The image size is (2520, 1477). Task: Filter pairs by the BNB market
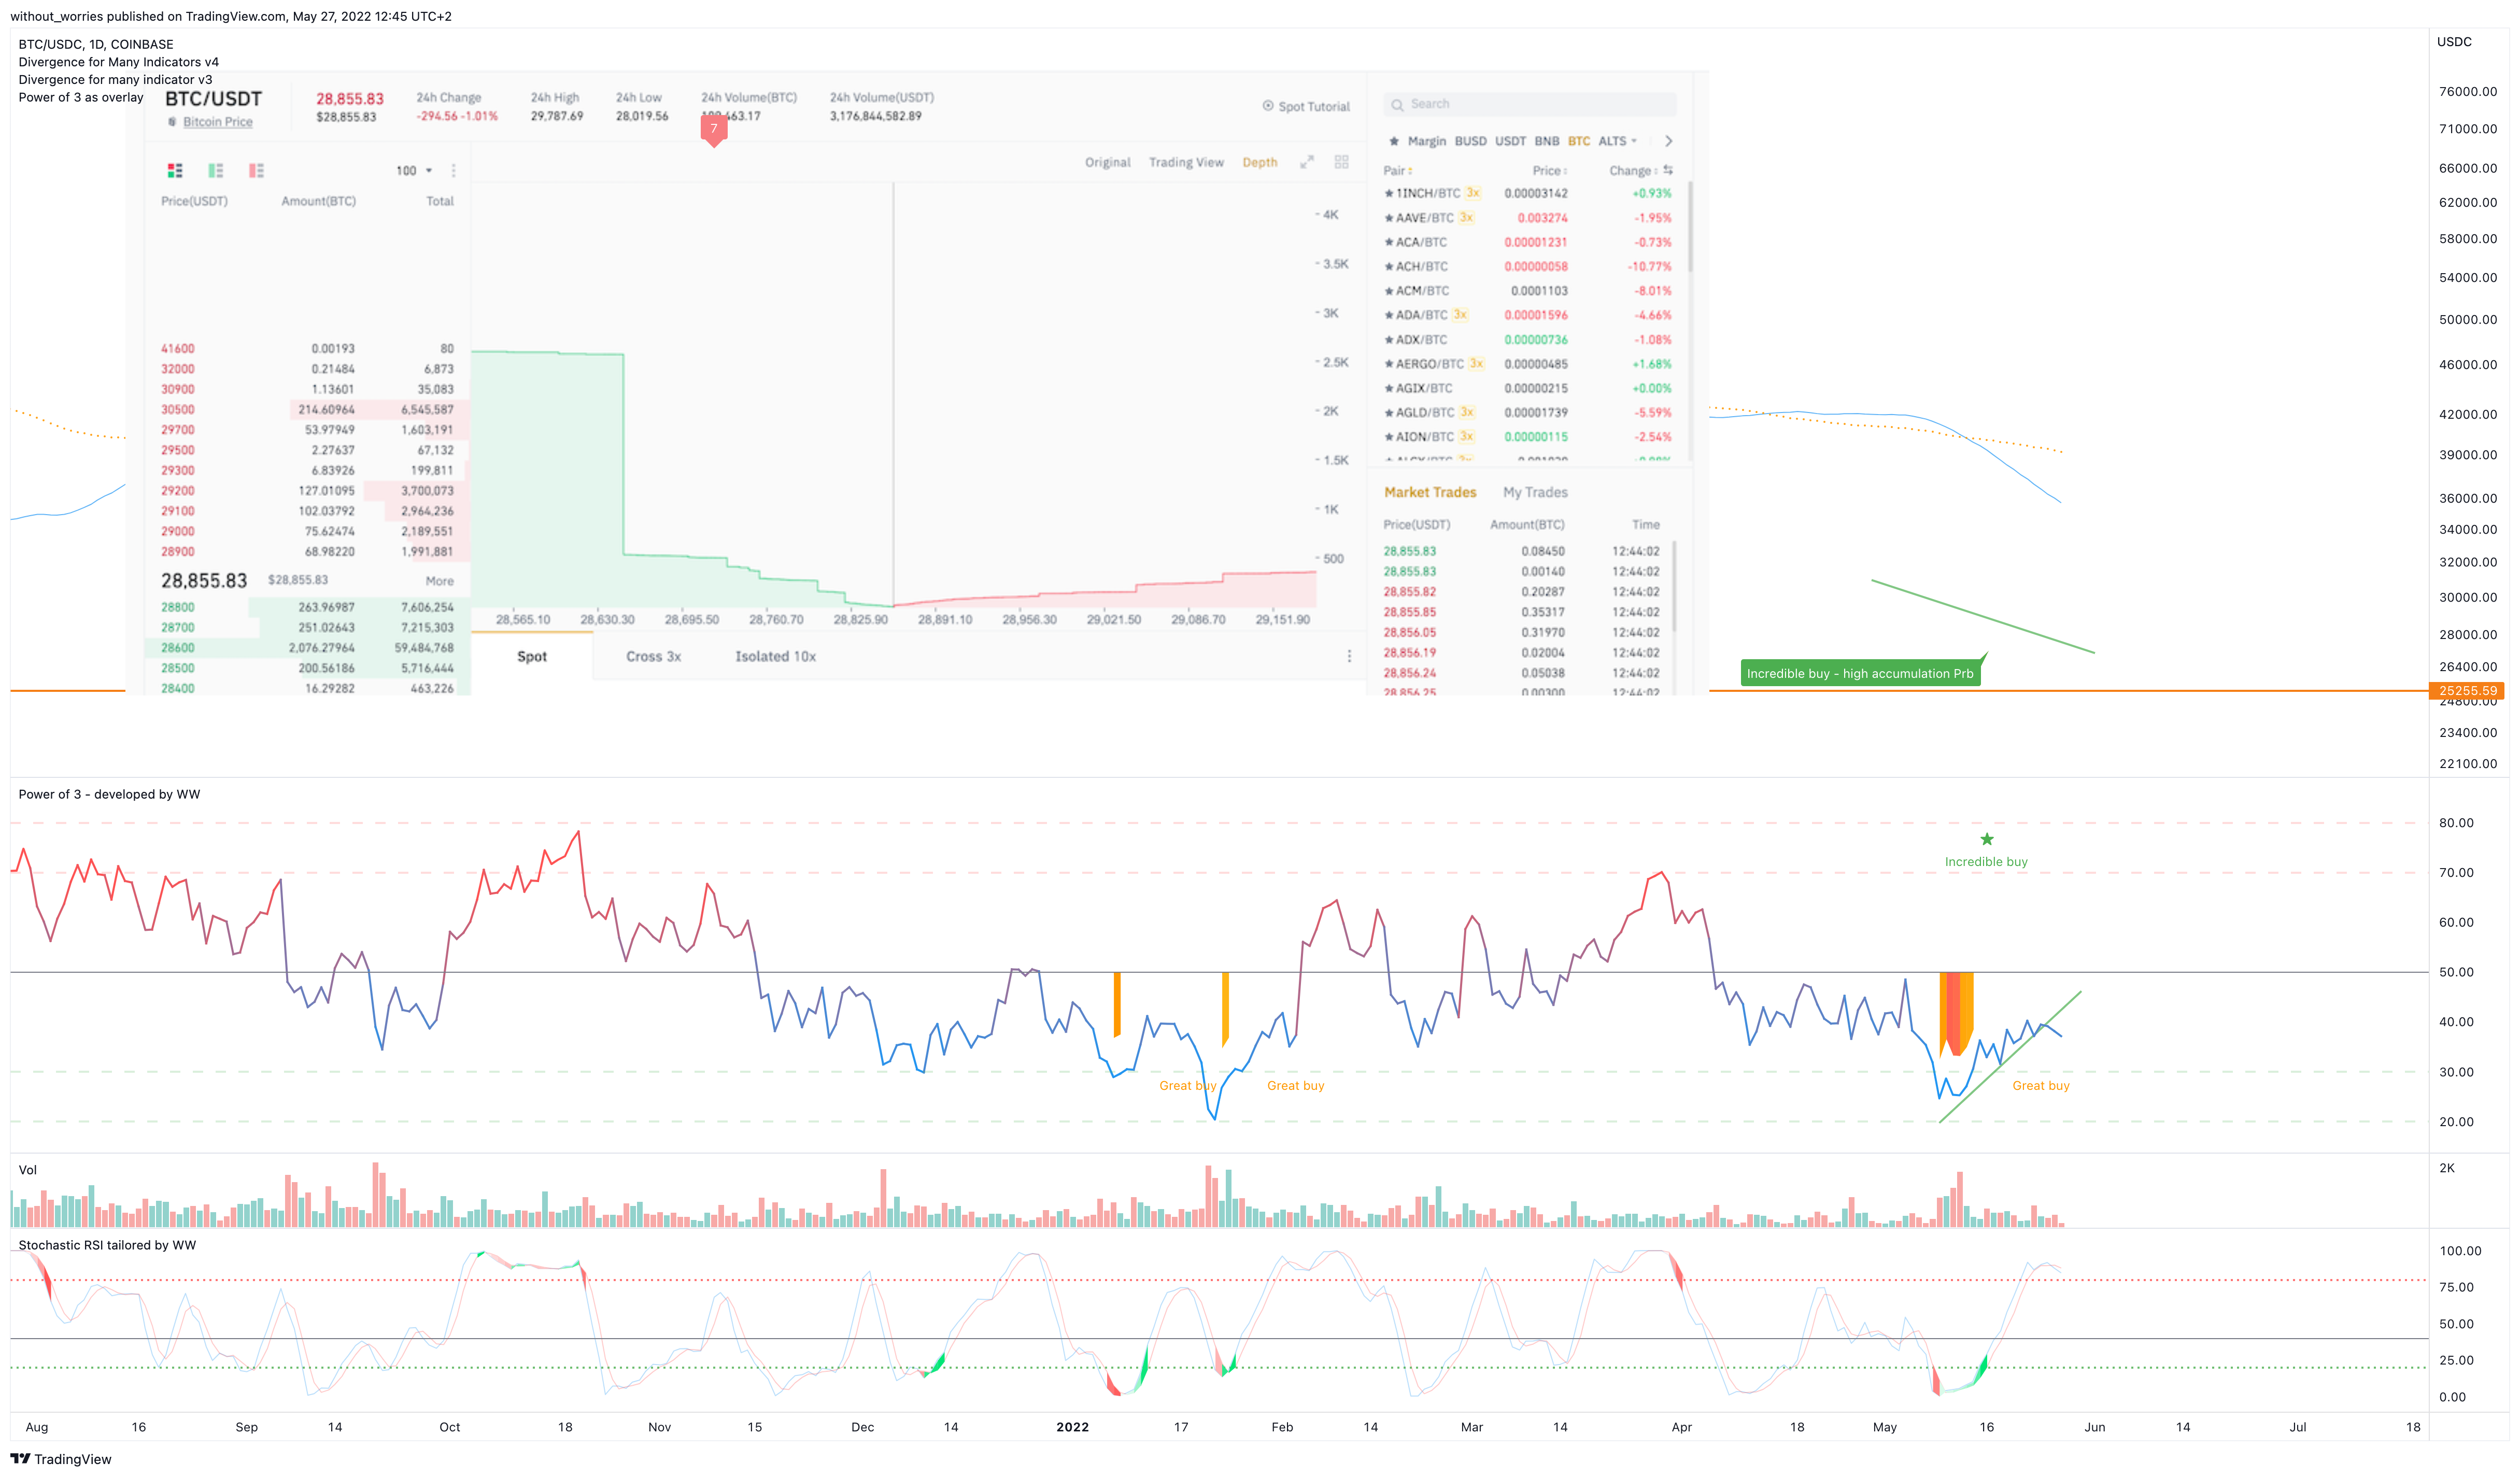tap(1547, 141)
